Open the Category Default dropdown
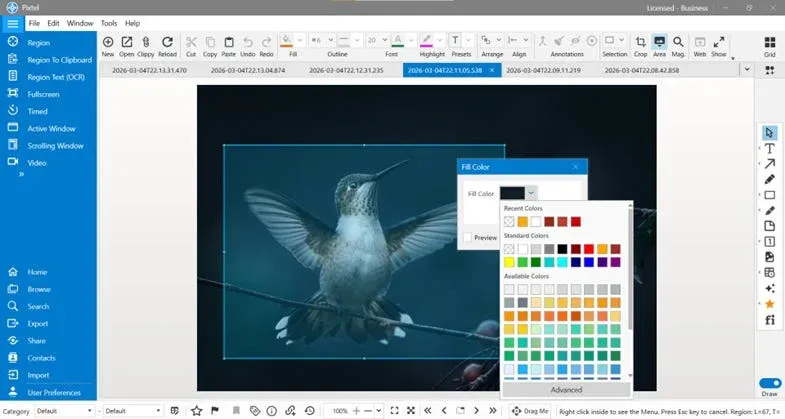This screenshot has width=785, height=419. tap(64, 411)
